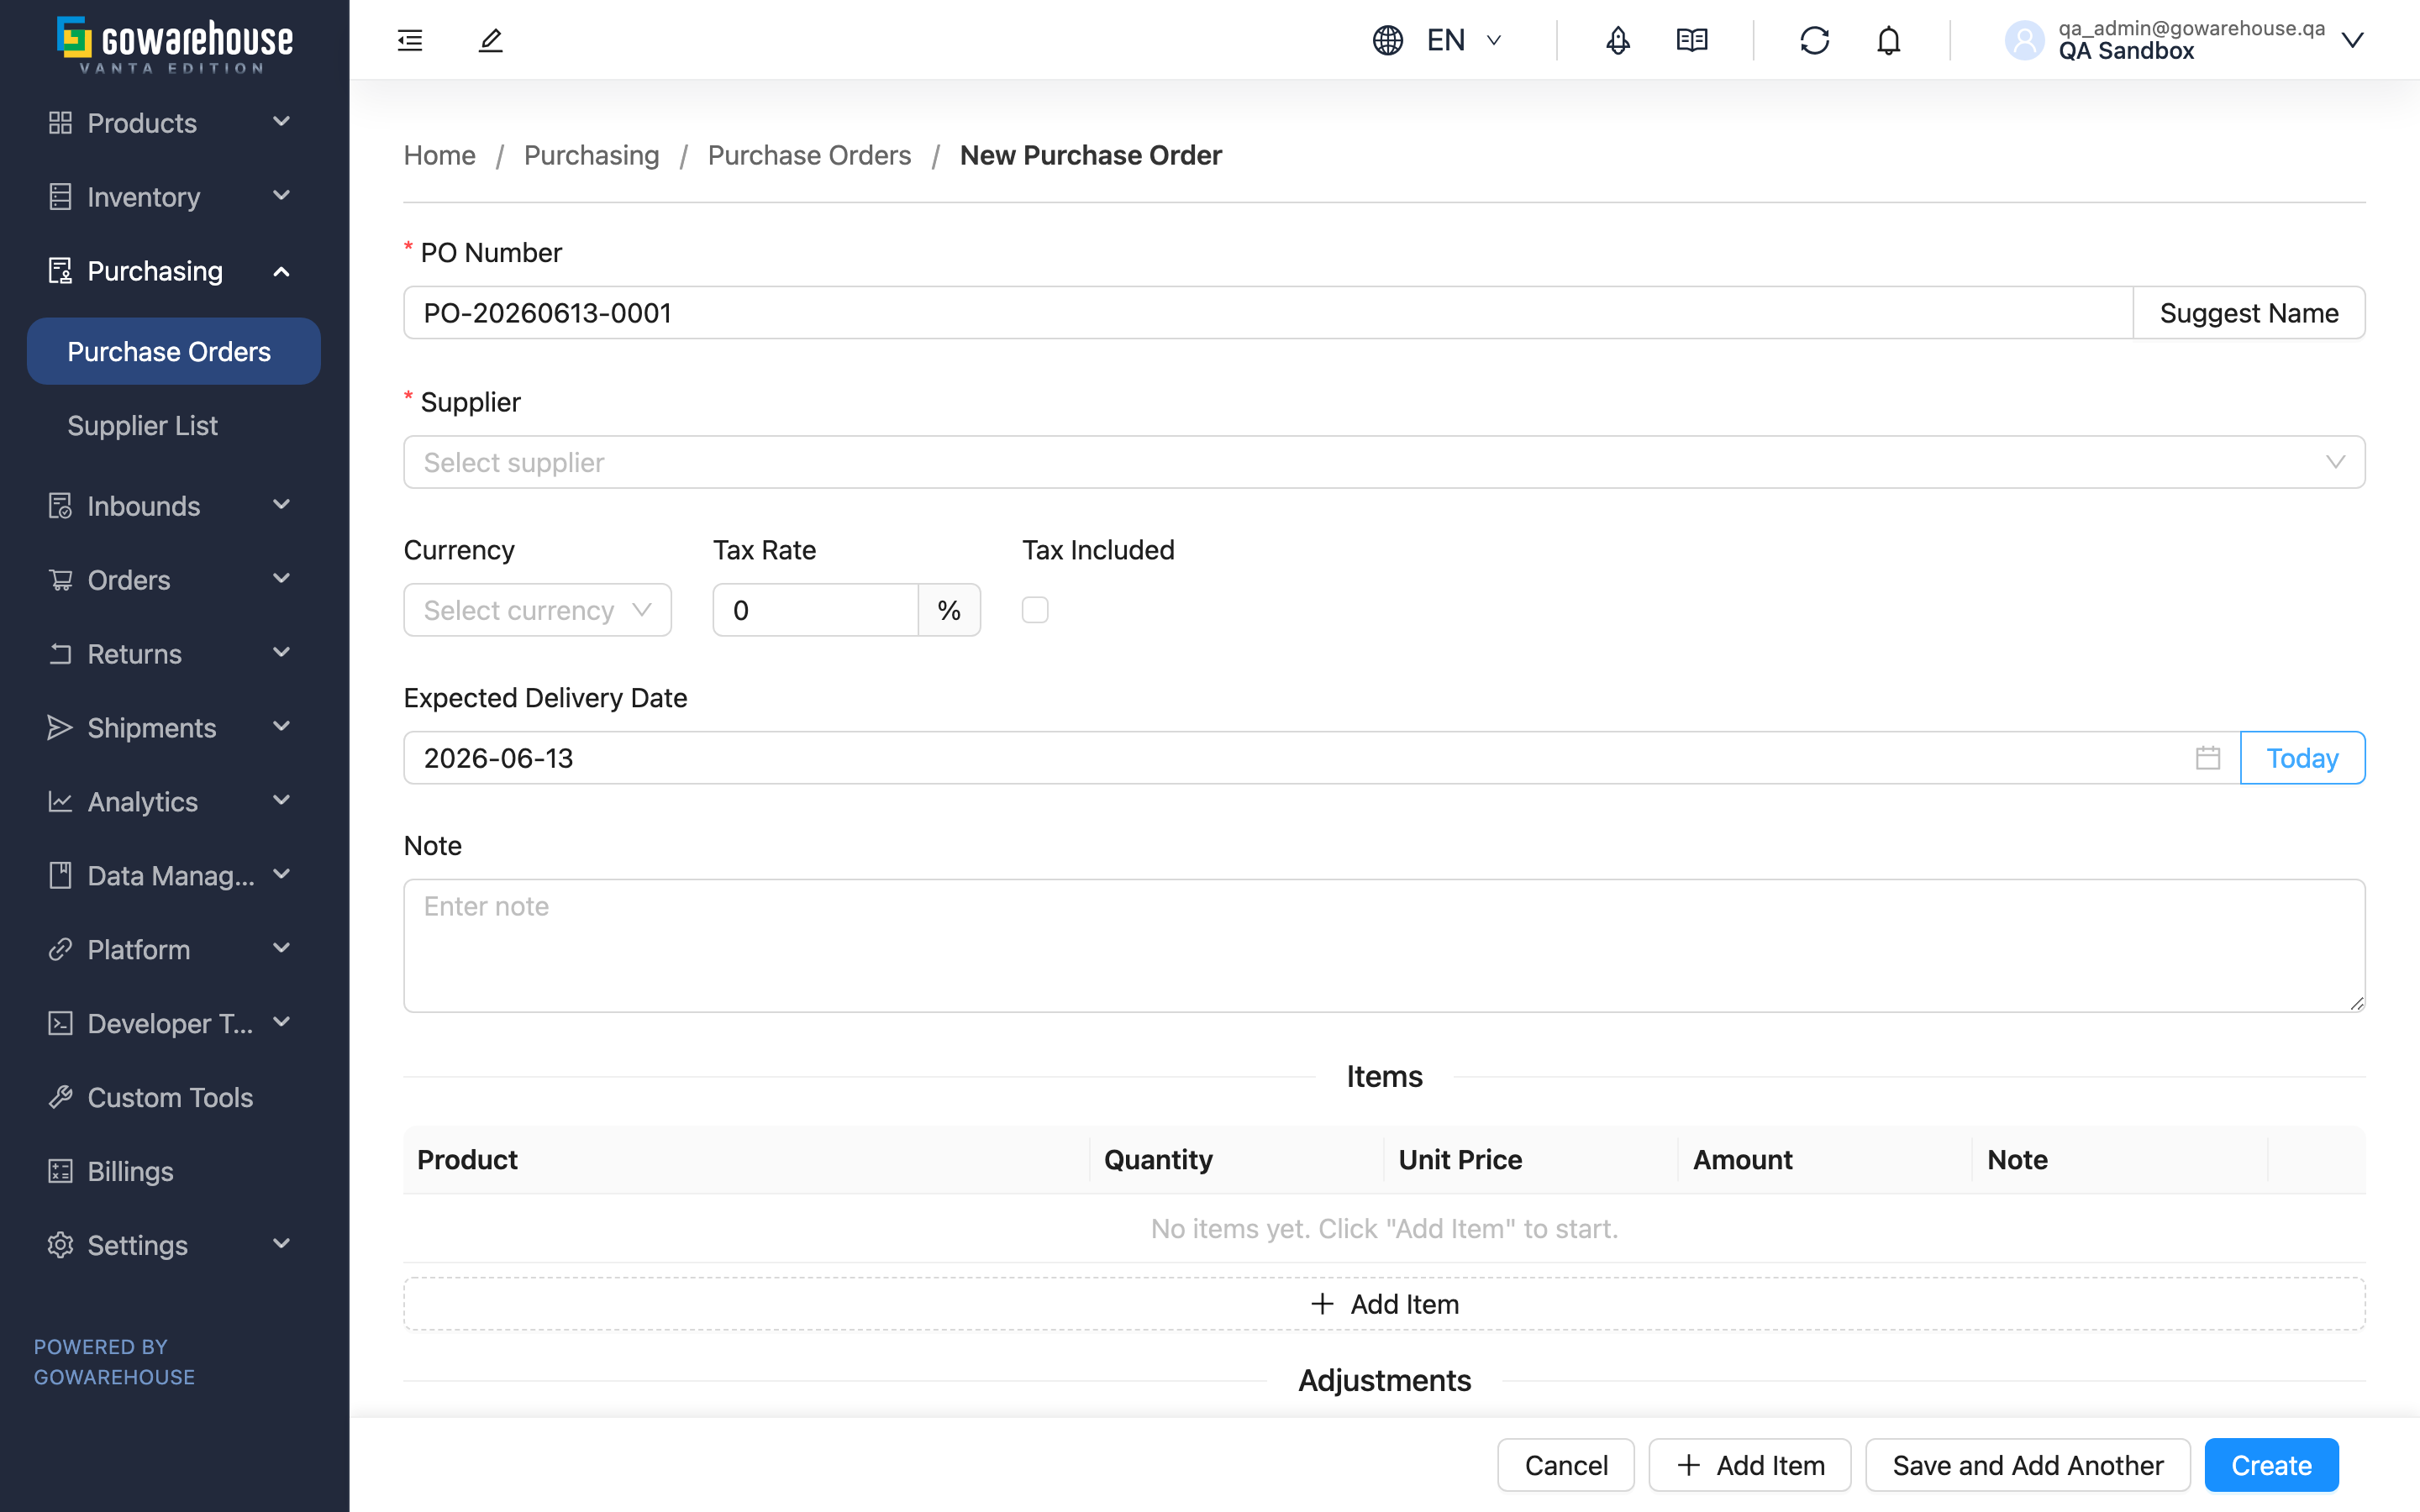
Task: Focus the Expected Delivery Date field
Action: (x=1321, y=758)
